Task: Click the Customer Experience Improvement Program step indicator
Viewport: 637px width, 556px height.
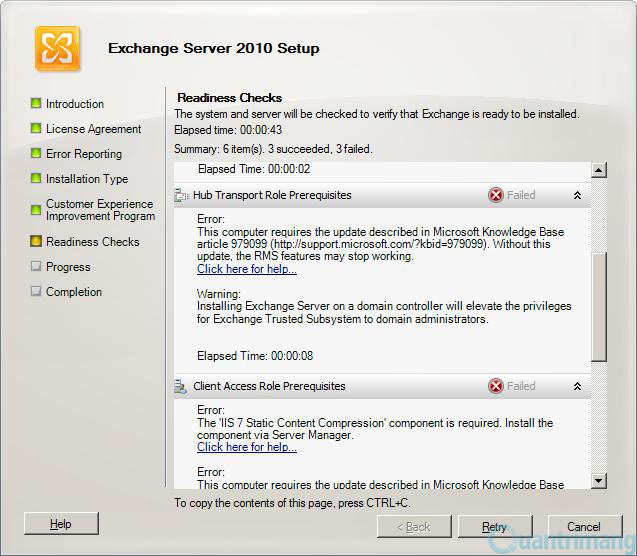Action: click(36, 210)
